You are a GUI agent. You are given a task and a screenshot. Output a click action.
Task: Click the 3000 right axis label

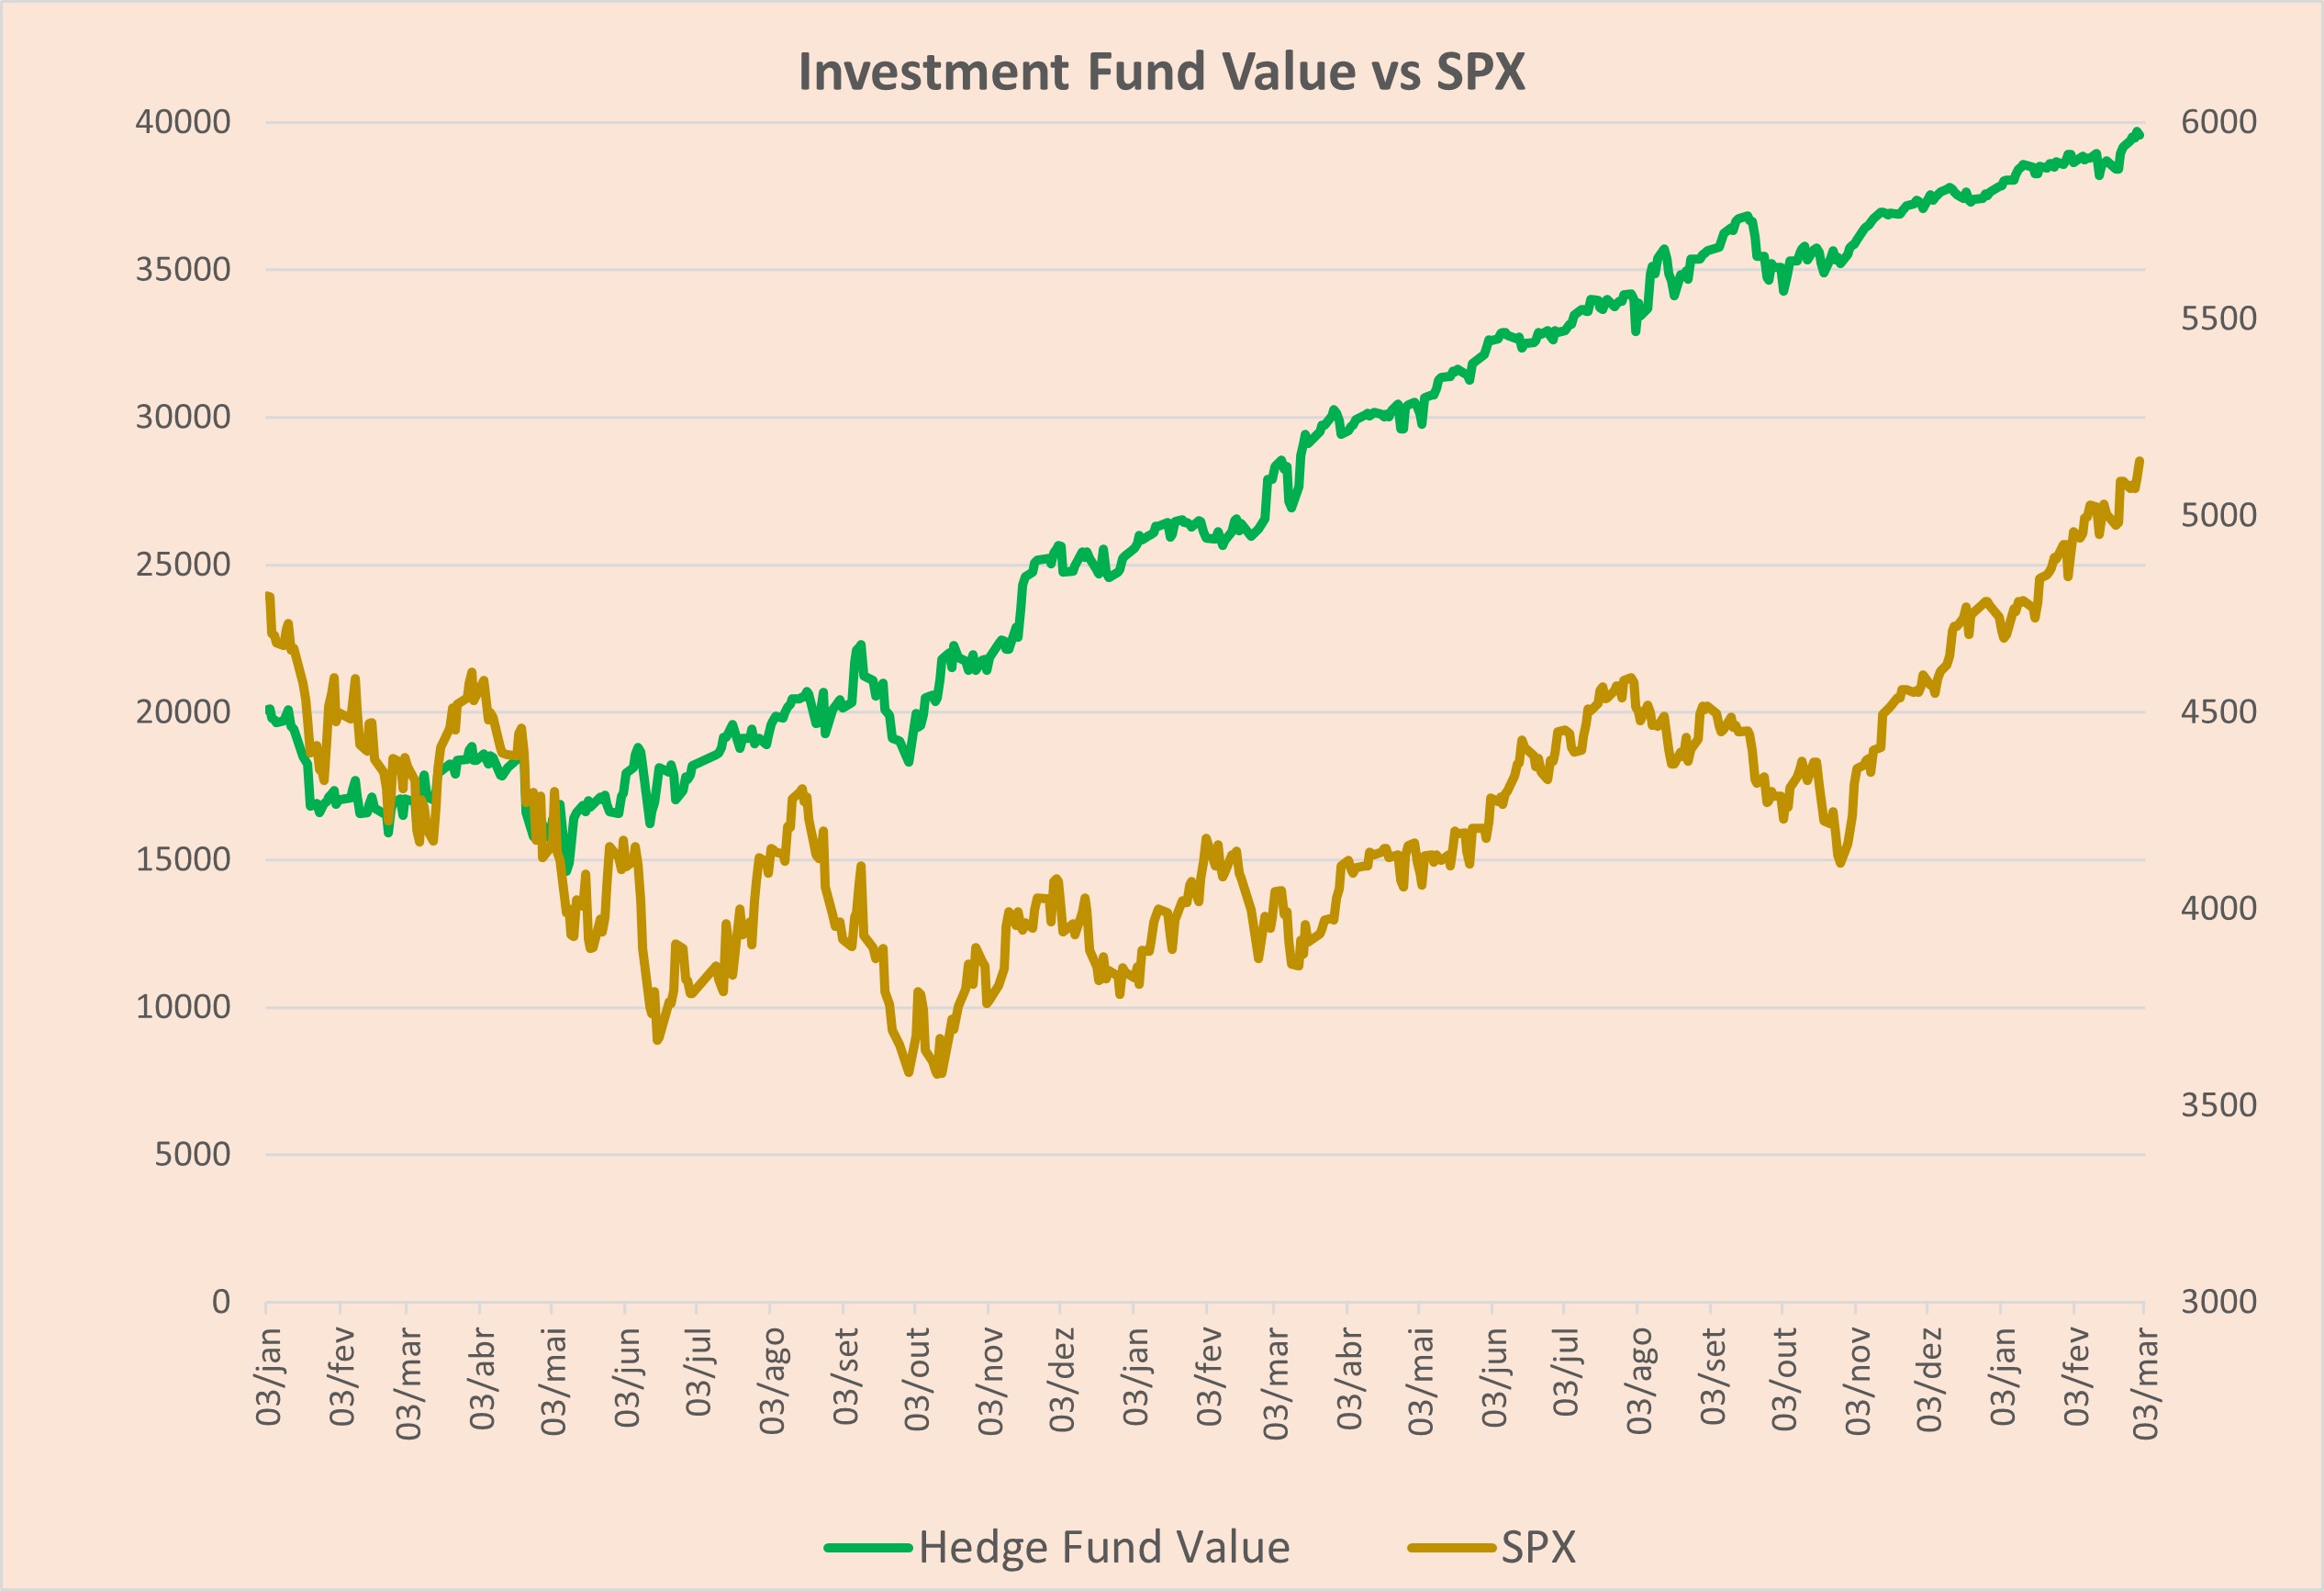point(2218,1302)
